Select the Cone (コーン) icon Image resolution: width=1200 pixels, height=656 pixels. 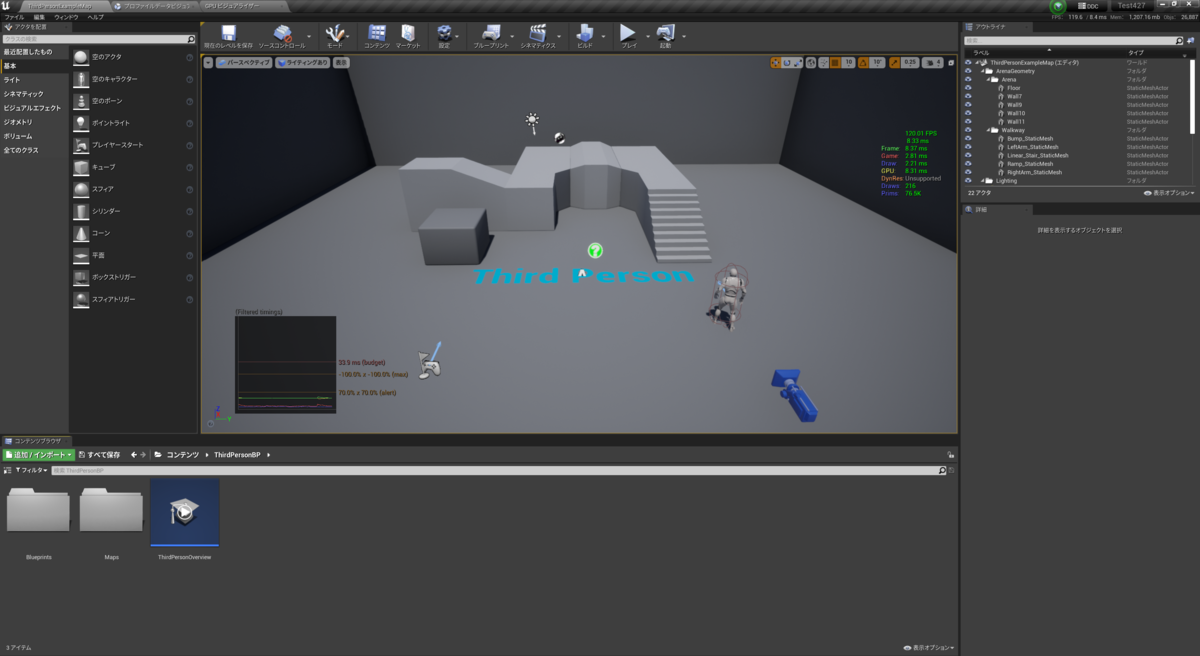pyautogui.click(x=81, y=233)
